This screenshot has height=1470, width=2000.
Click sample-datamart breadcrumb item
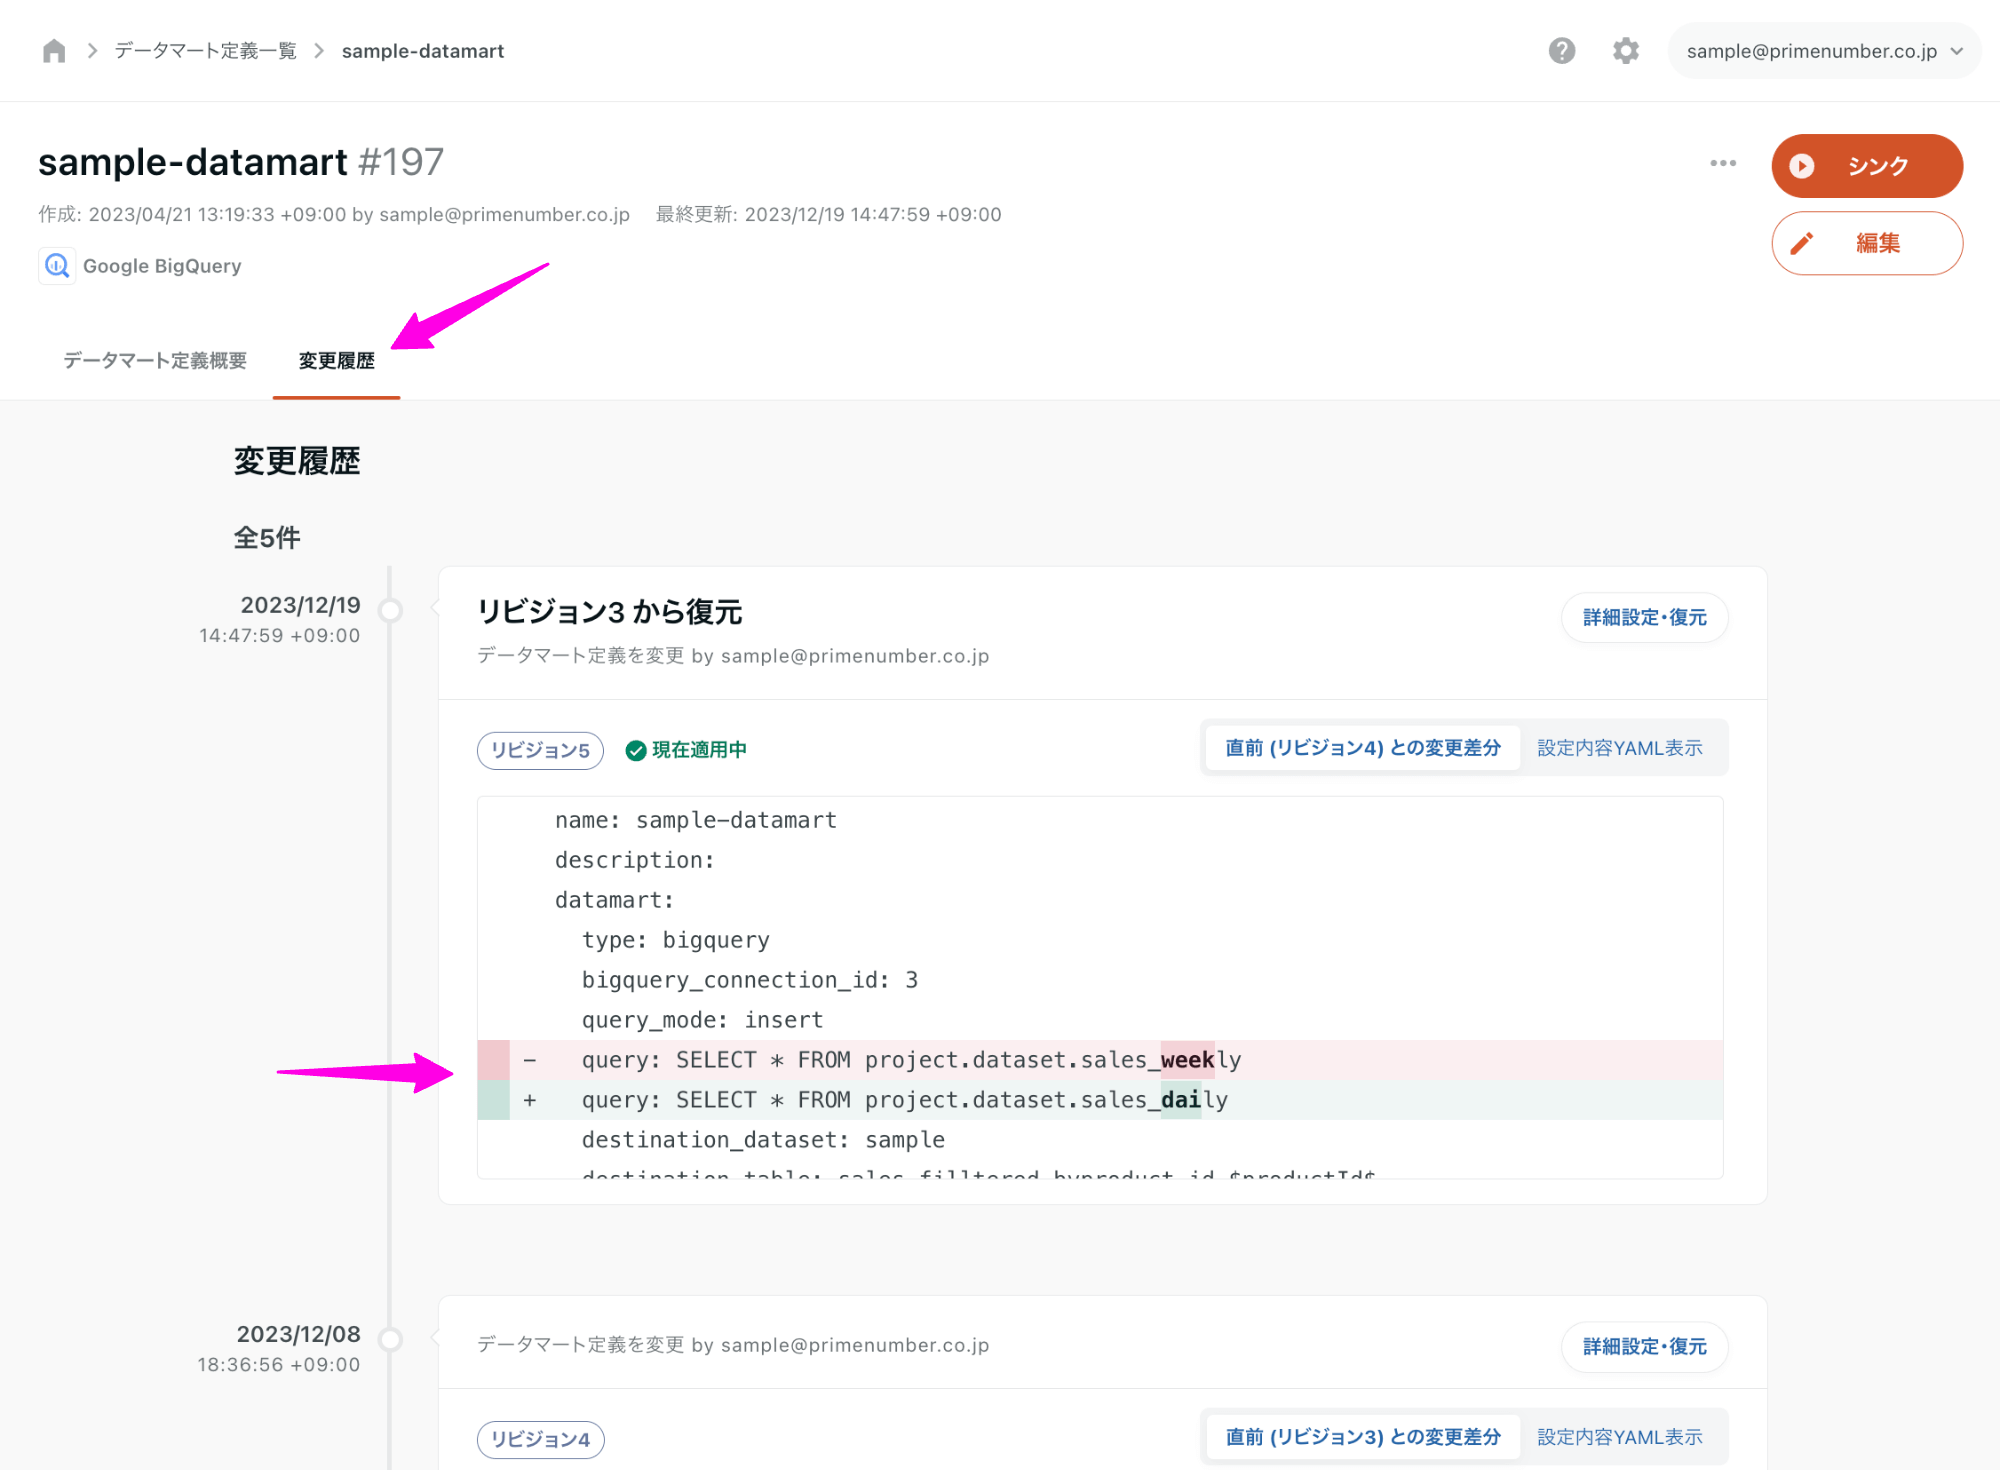(x=422, y=51)
